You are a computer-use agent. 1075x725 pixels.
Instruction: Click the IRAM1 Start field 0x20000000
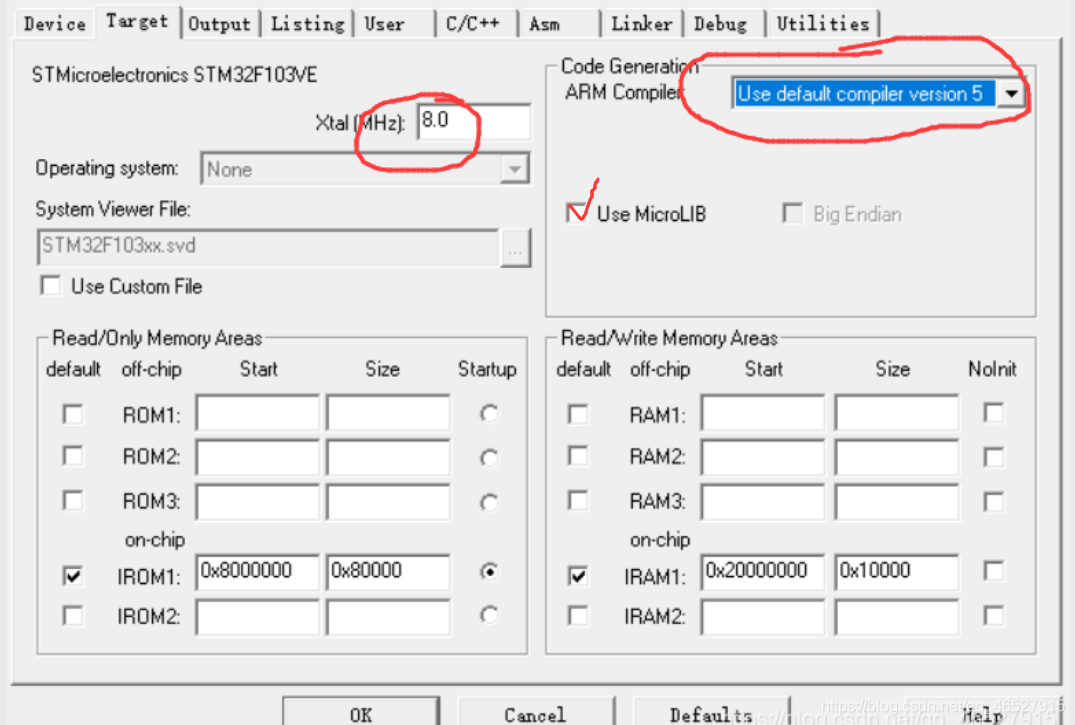coord(762,572)
